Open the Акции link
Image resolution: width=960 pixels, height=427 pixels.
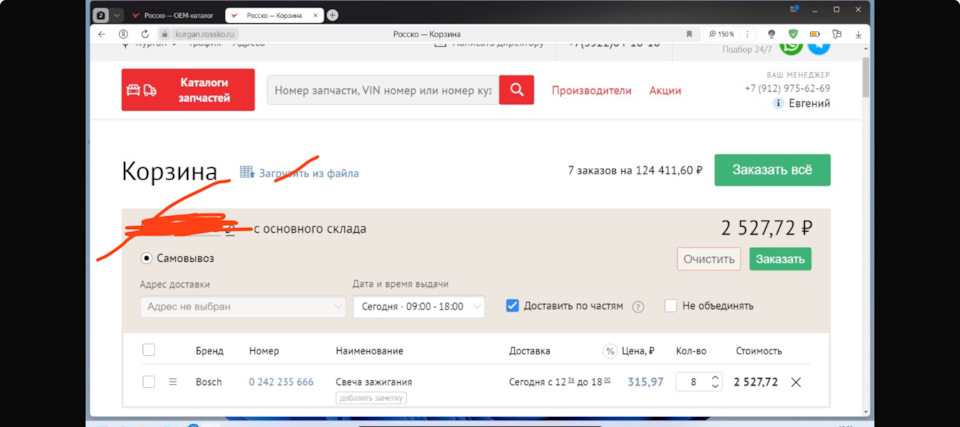pos(666,91)
